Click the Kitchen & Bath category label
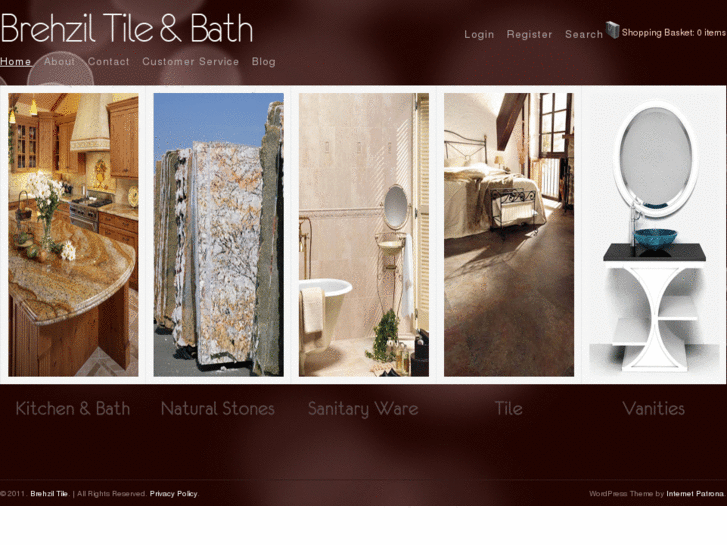The image size is (727, 545). pos(73,409)
